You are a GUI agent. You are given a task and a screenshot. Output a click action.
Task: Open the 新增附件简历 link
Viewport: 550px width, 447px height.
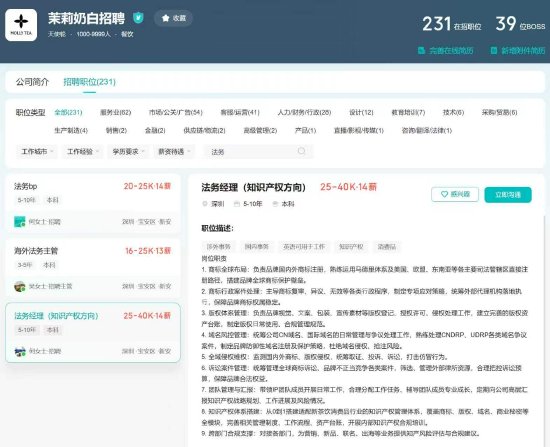523,51
